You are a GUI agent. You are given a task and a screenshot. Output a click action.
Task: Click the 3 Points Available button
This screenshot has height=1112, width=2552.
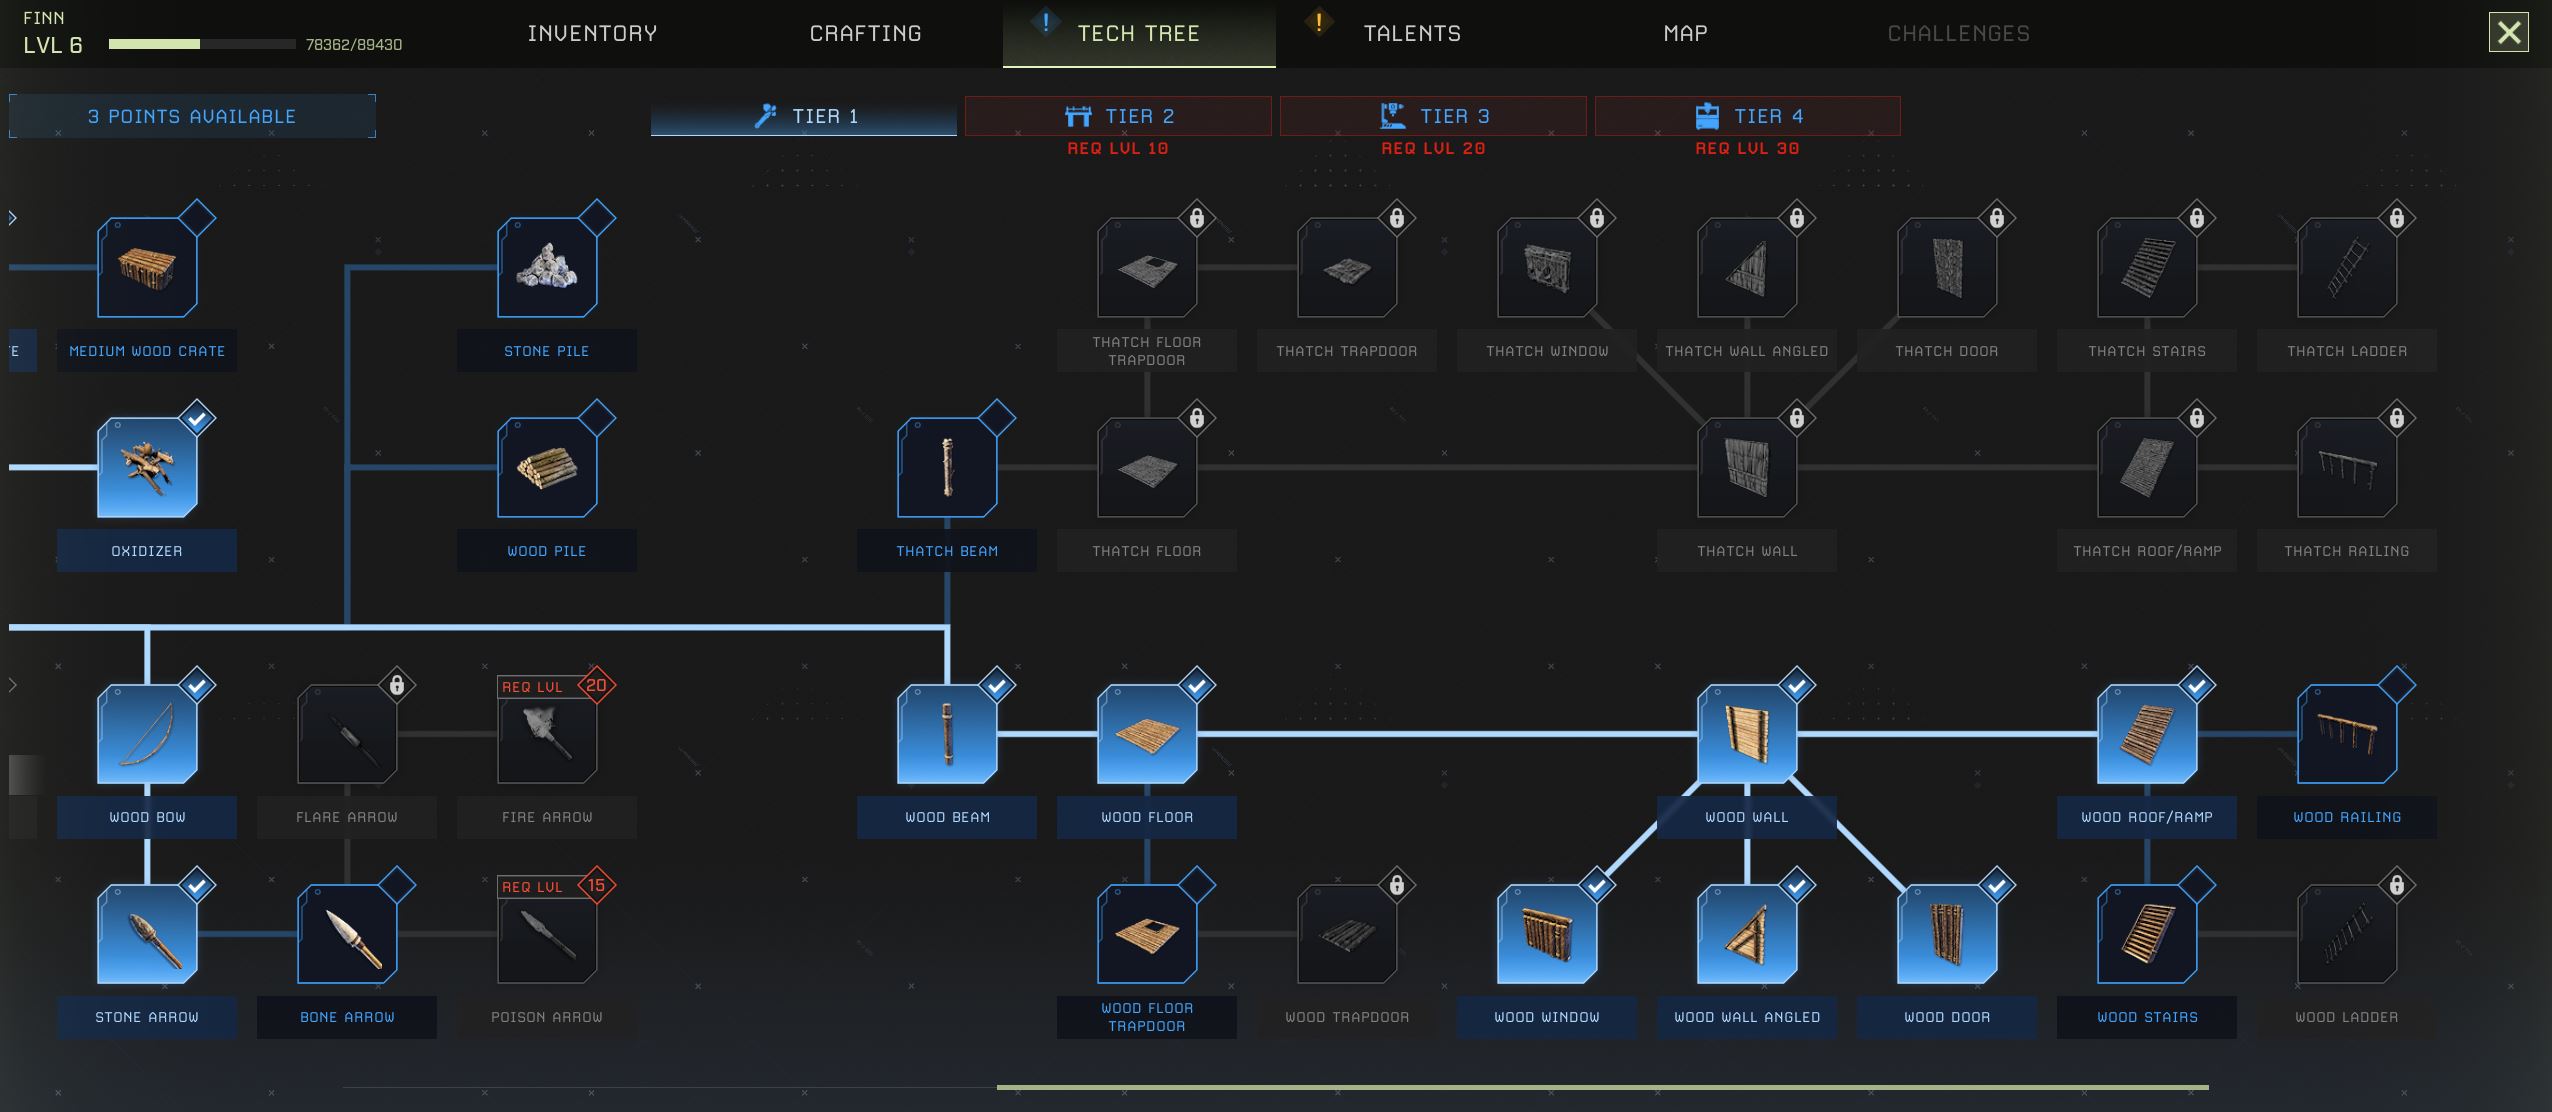point(192,116)
